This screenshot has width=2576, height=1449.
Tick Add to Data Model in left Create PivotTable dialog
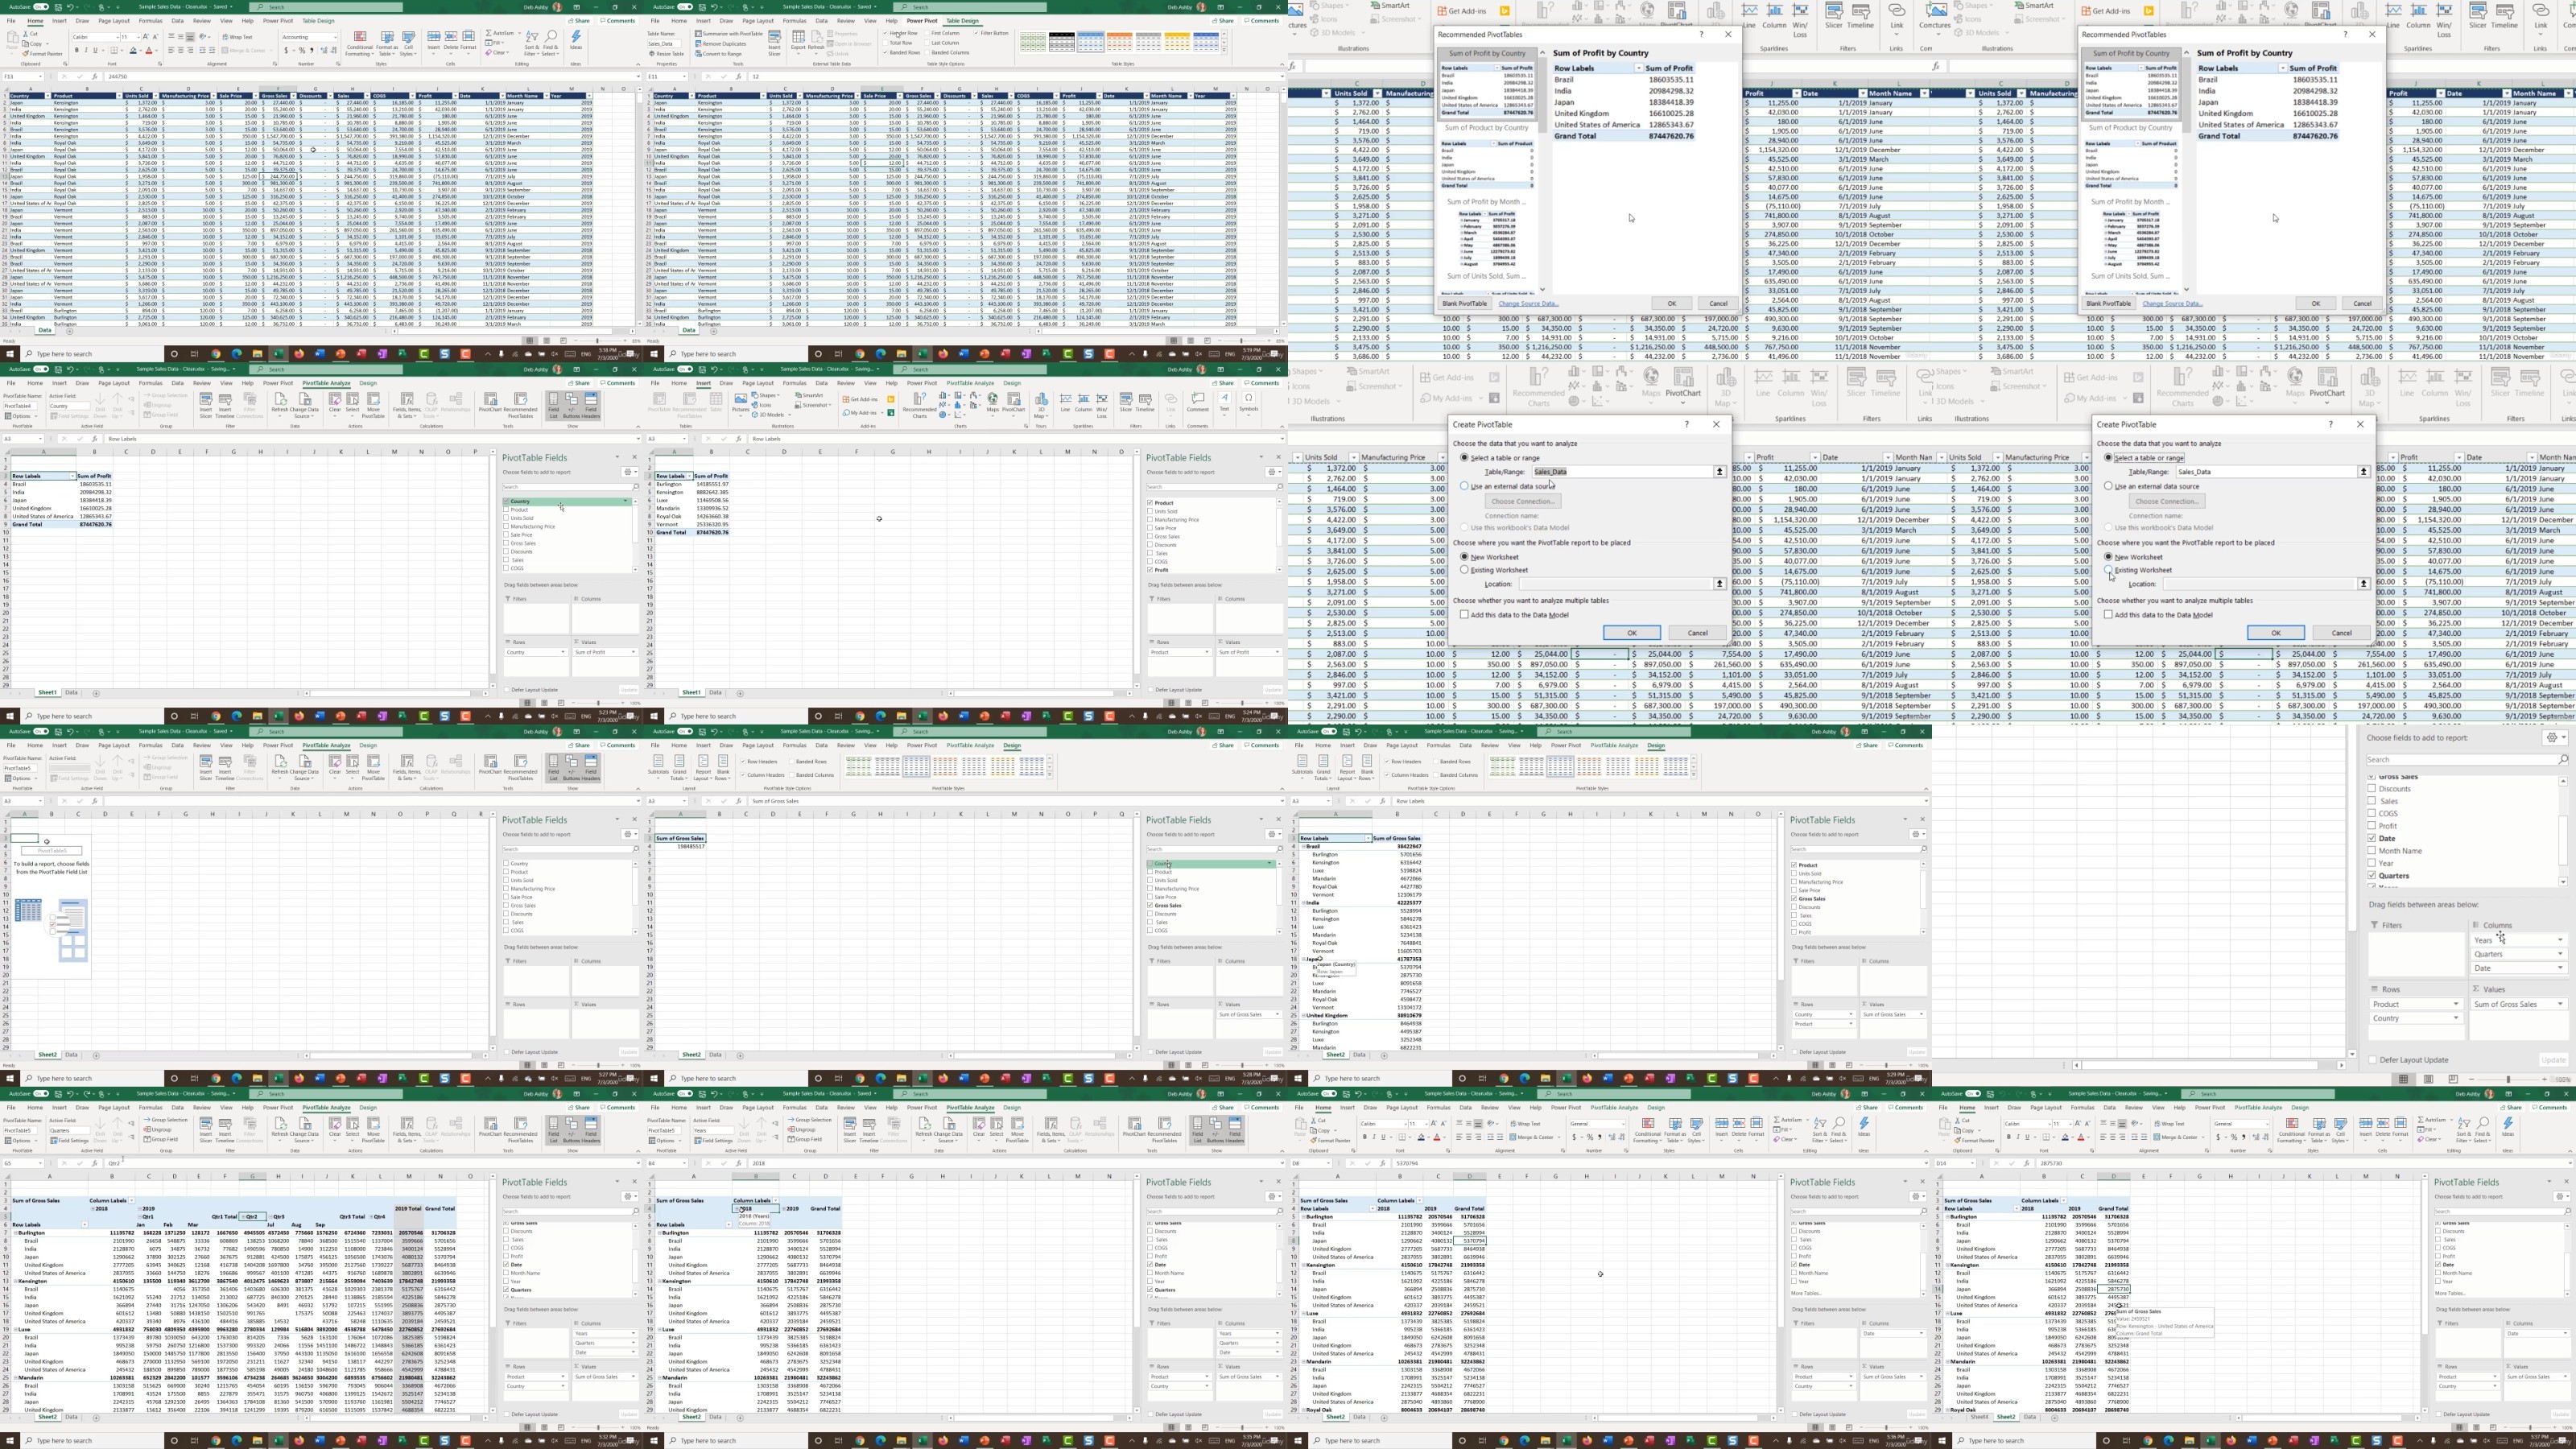pyautogui.click(x=1465, y=615)
